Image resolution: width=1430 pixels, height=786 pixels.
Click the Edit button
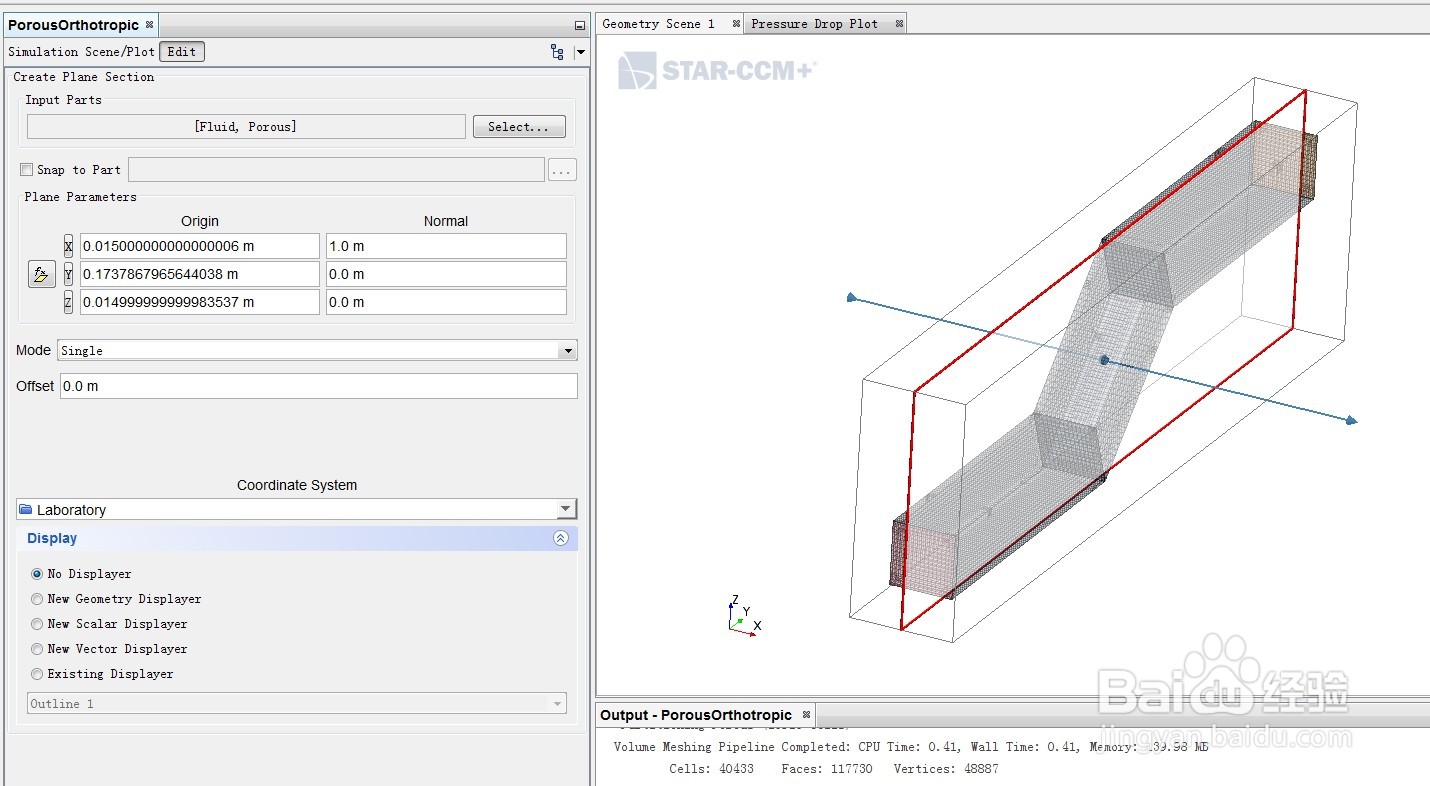[182, 52]
